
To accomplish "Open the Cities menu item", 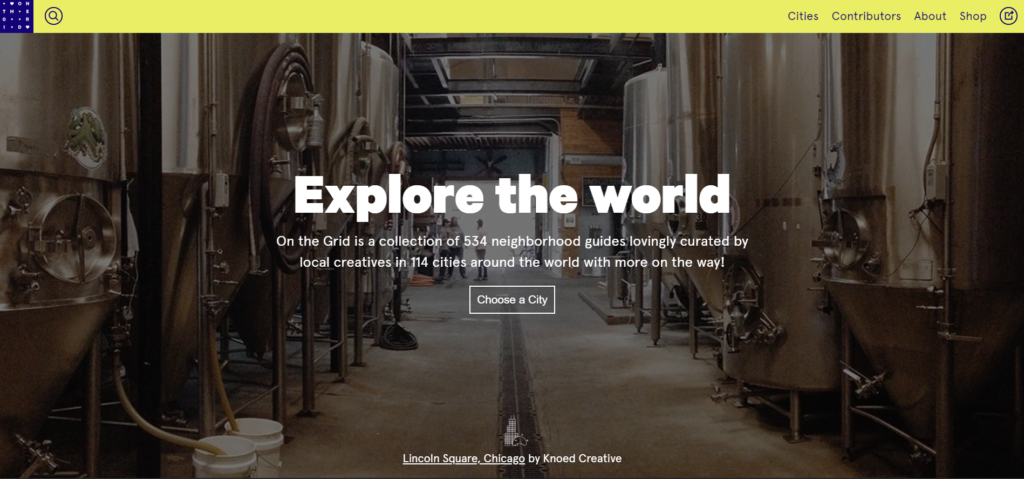I will point(803,16).
